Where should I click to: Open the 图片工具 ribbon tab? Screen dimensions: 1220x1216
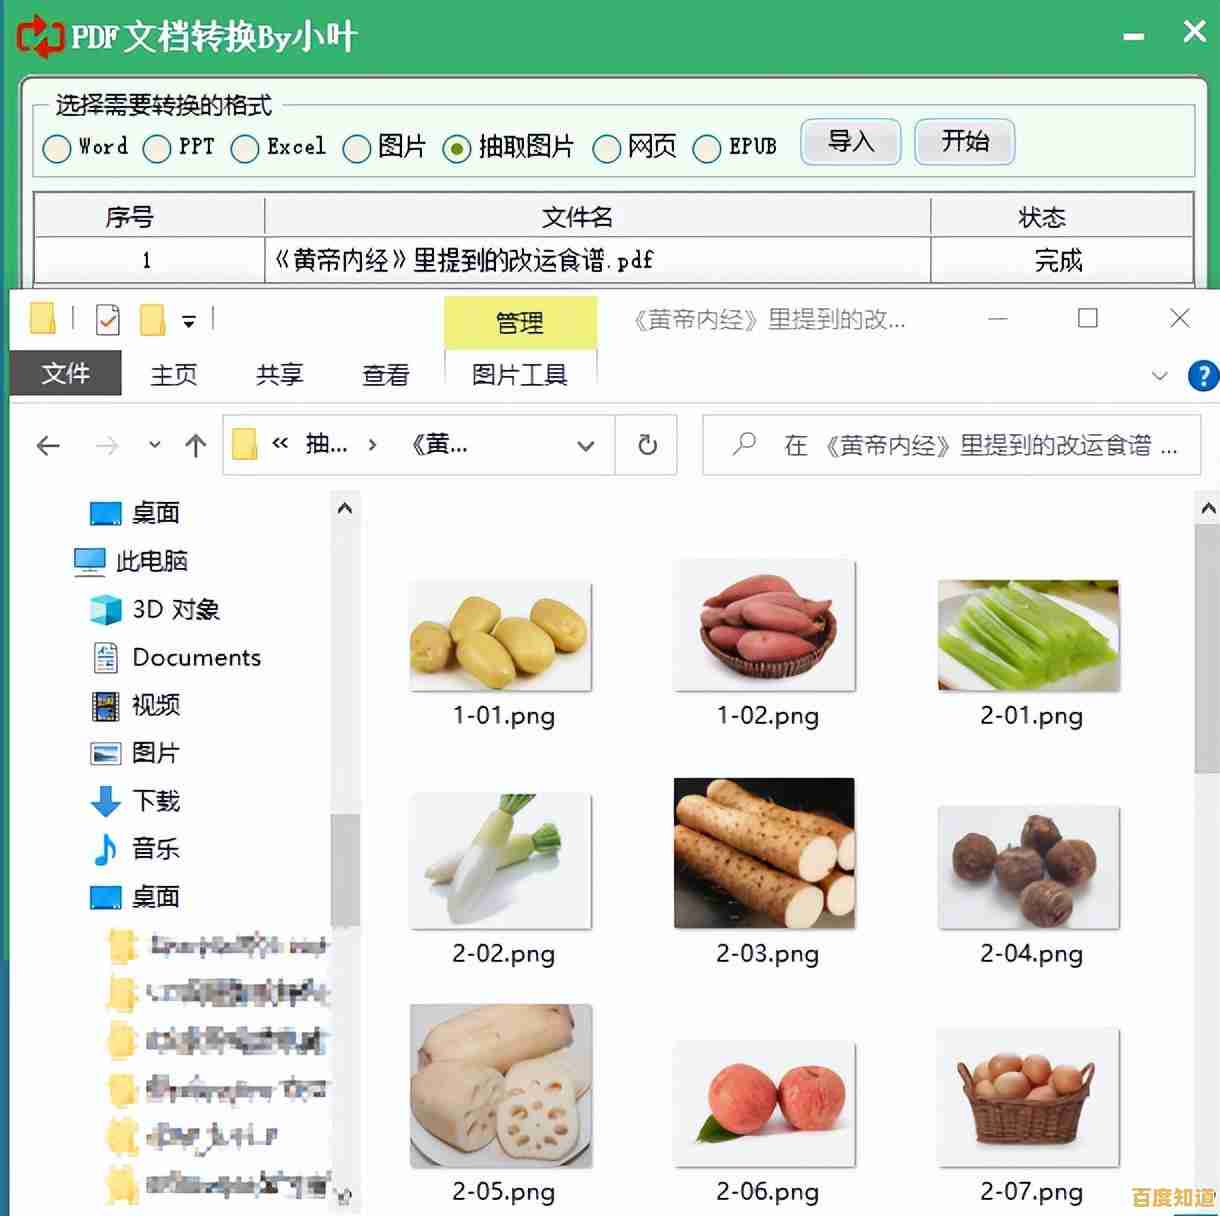(x=520, y=374)
